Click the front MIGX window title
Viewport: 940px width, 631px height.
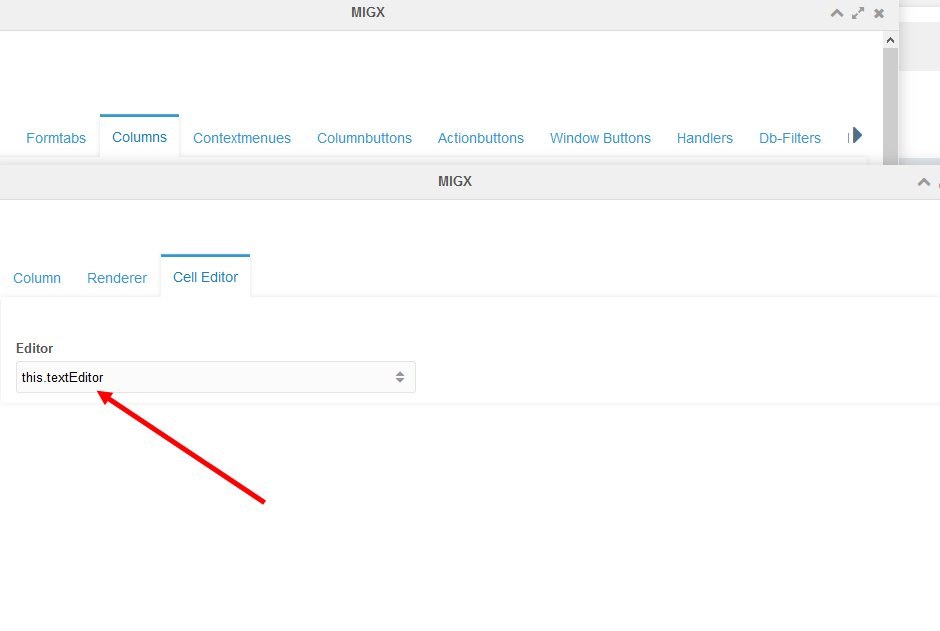[x=454, y=182]
